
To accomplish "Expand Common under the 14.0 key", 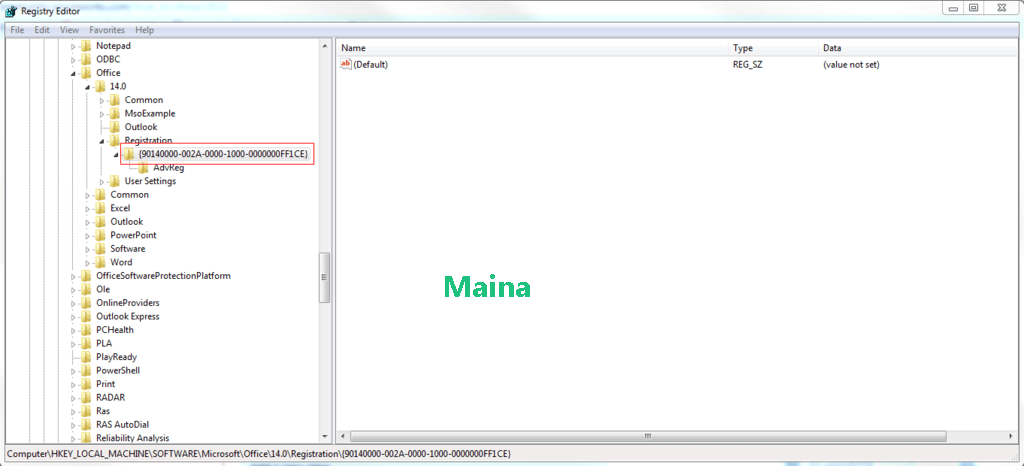I will coord(102,101).
